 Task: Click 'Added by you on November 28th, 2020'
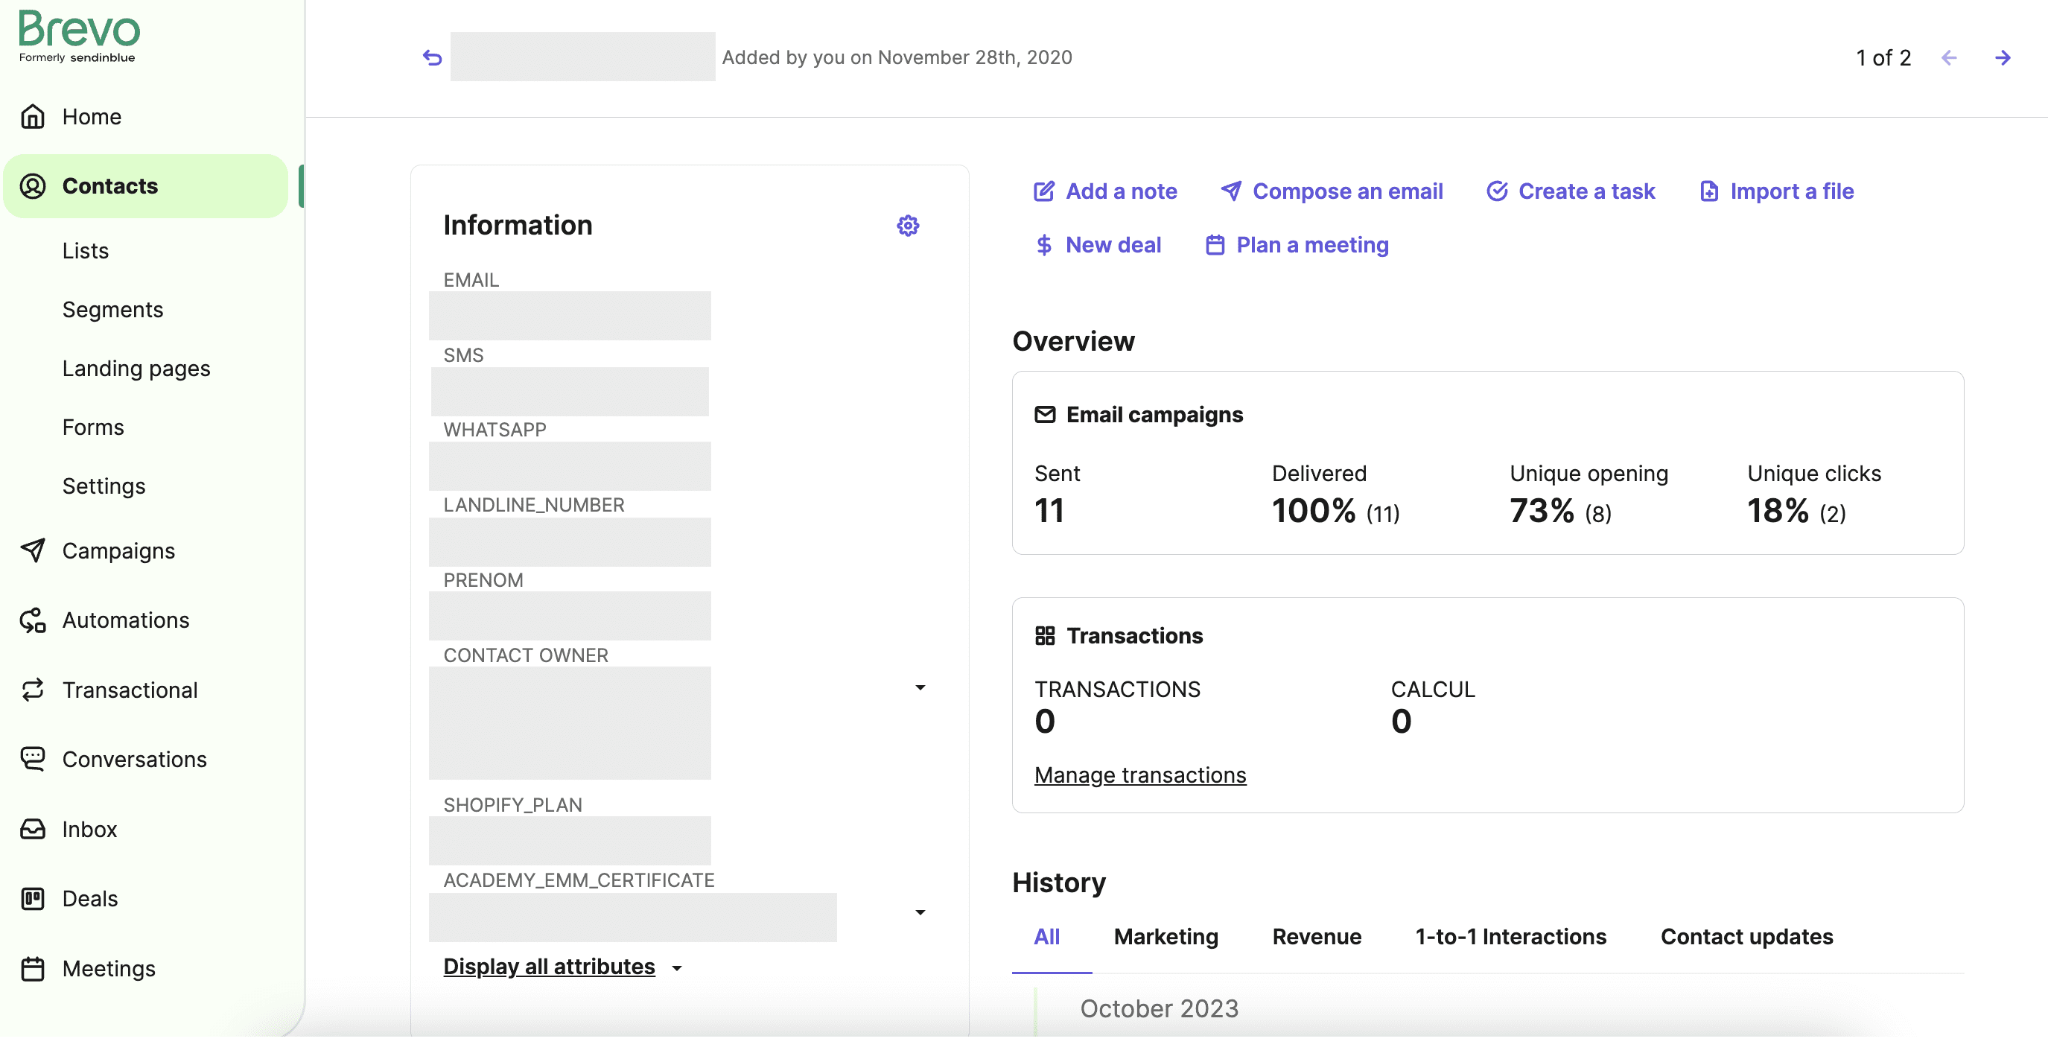click(897, 58)
